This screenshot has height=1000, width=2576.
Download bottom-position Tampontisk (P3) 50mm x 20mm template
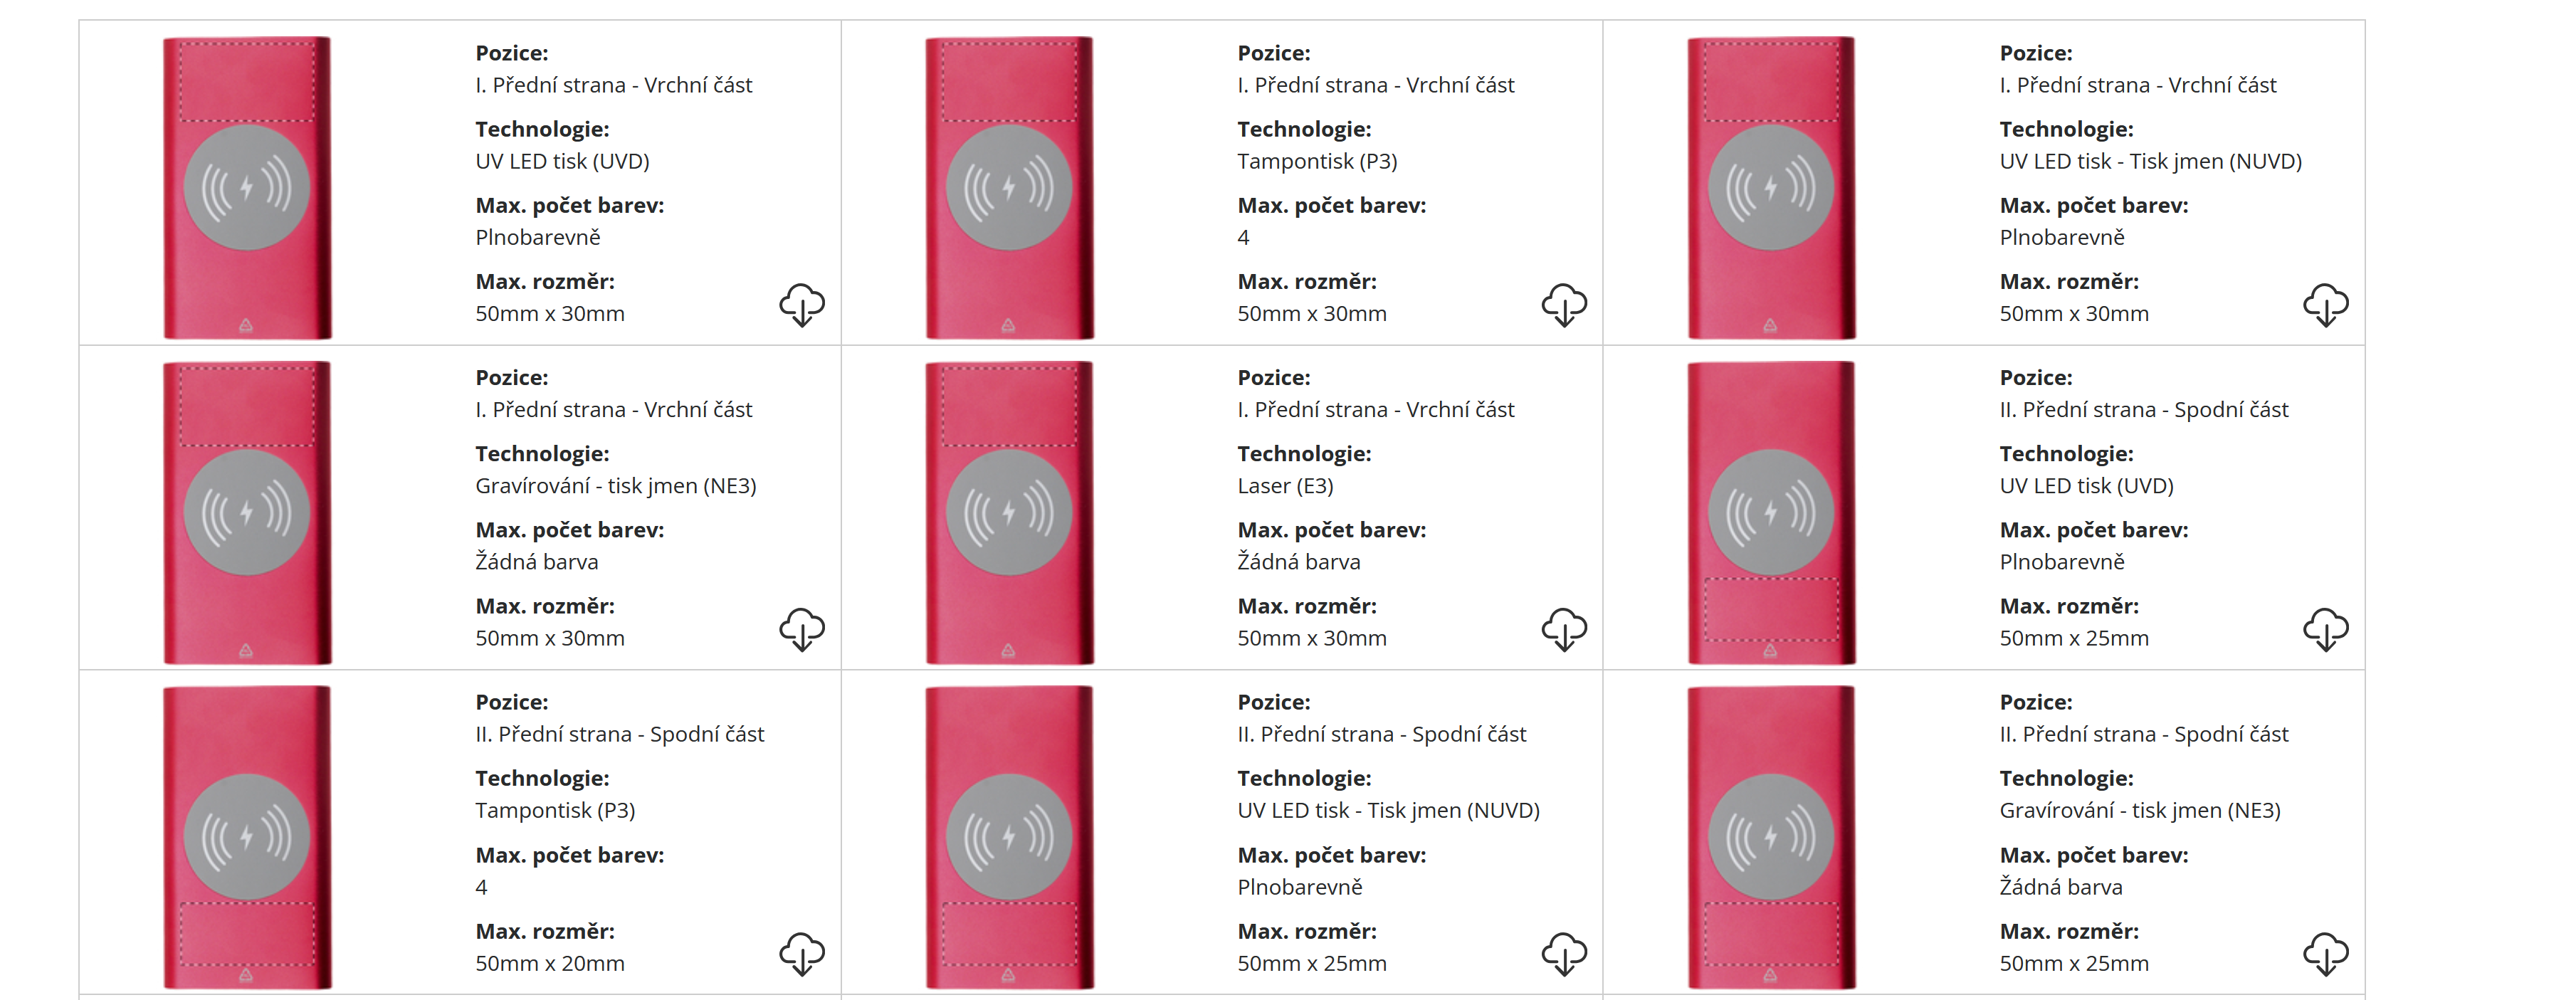coord(802,954)
